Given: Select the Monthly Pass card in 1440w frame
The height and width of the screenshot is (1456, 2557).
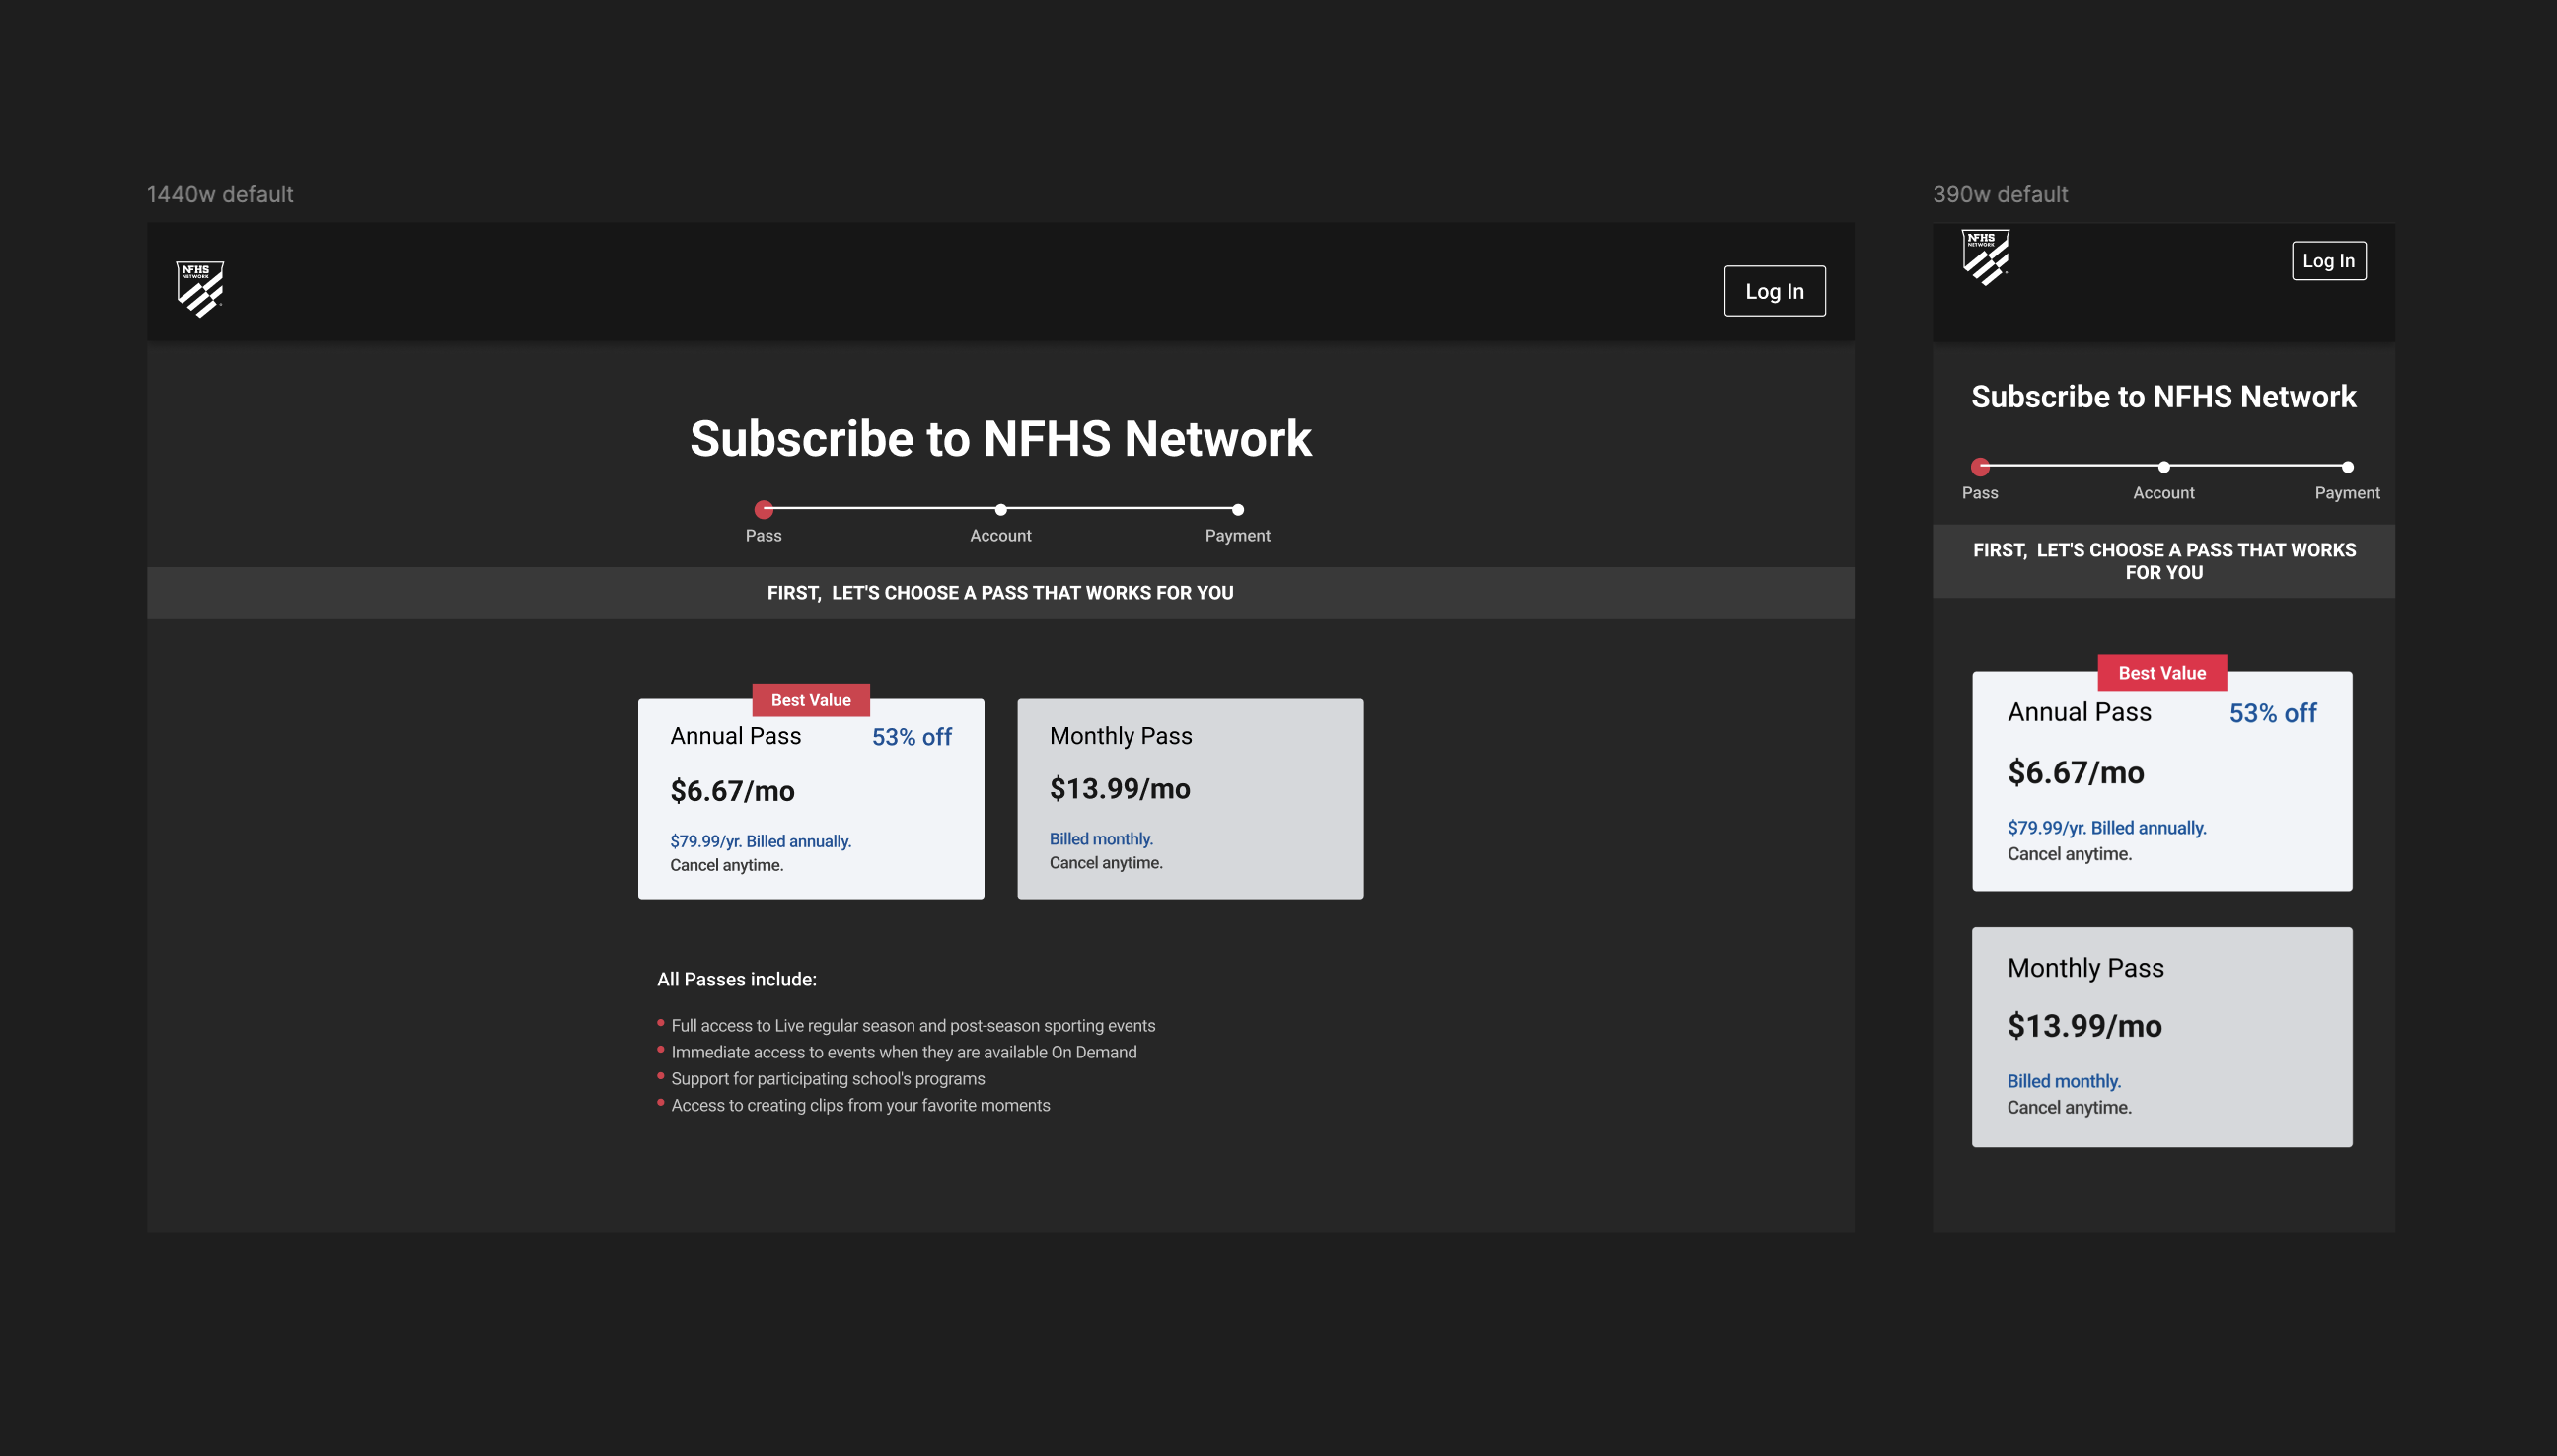Looking at the screenshot, I should (x=1190, y=799).
